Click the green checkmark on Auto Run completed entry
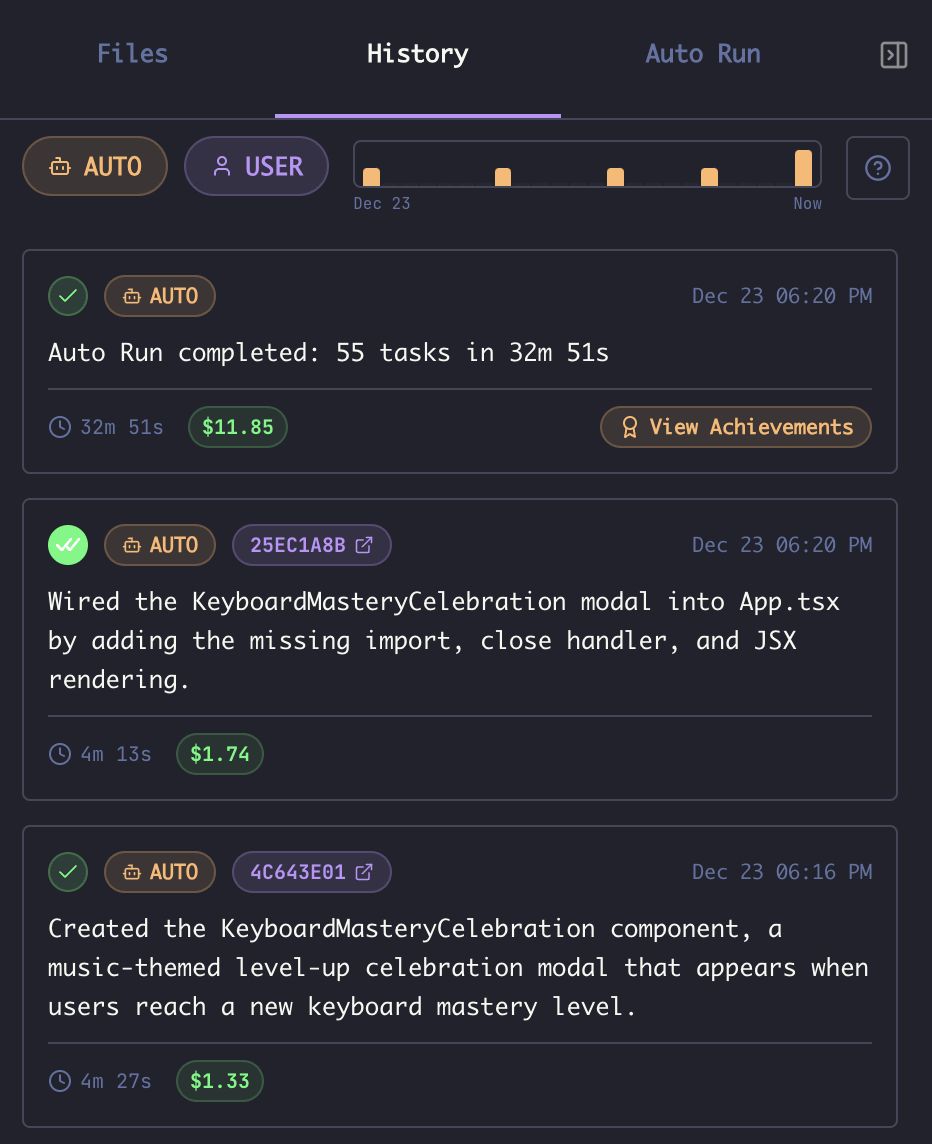Viewport: 932px width, 1144px height. [67, 296]
